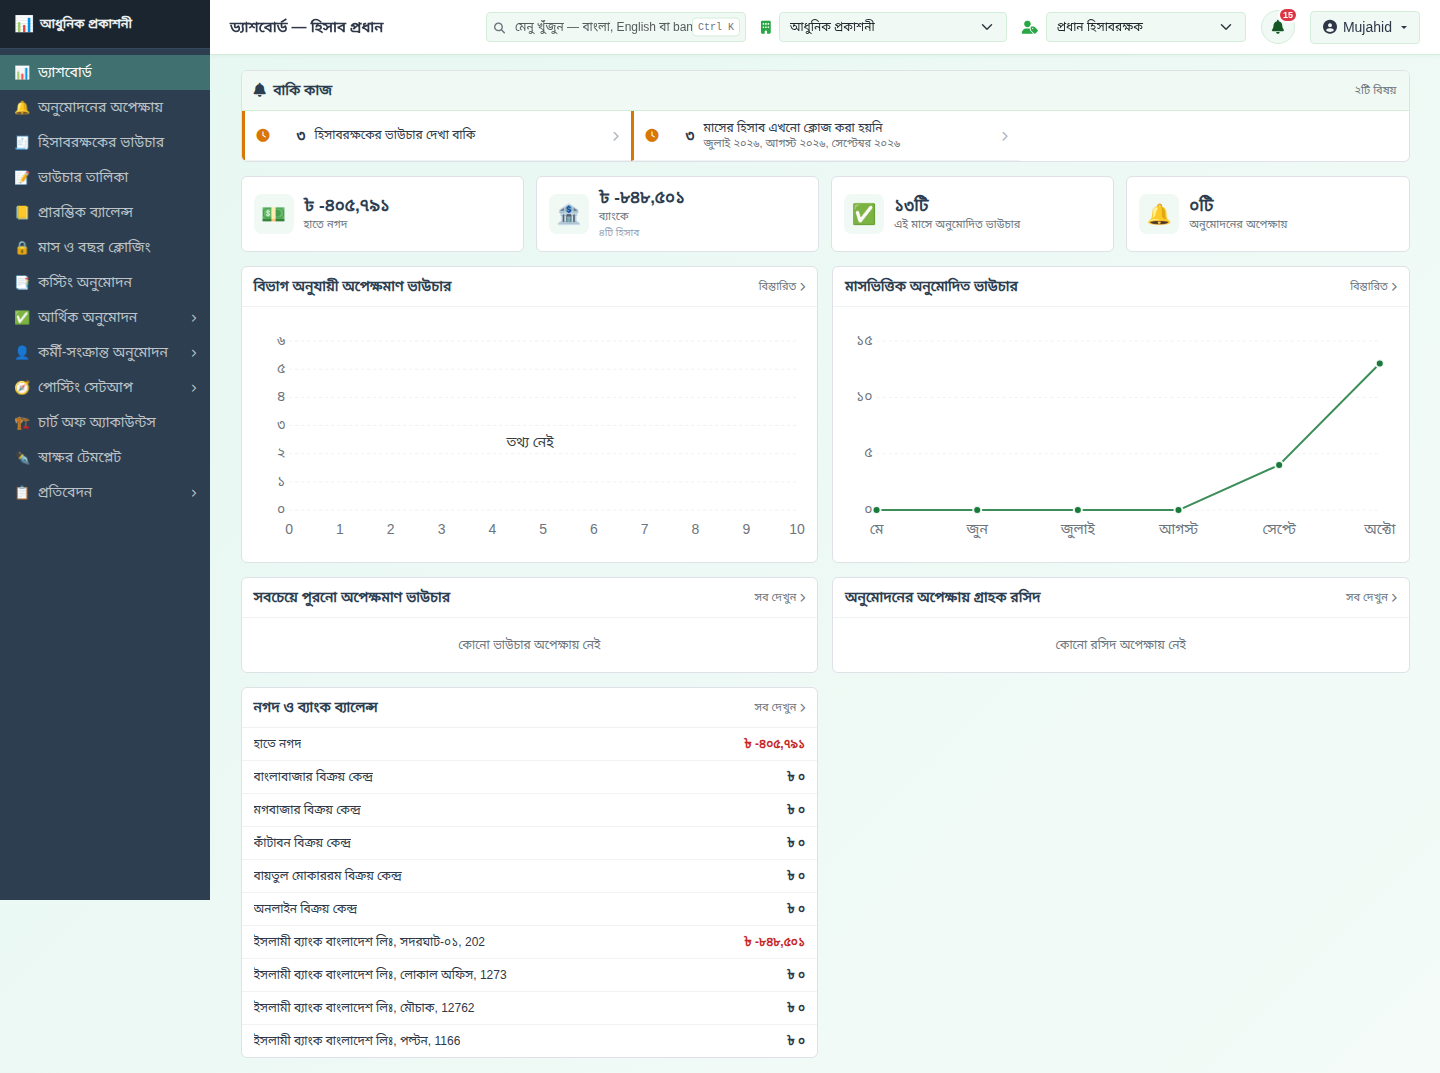Open the আধুনিক প্রকাশনী company dropdown
This screenshot has height=1073, width=1440.
point(892,27)
